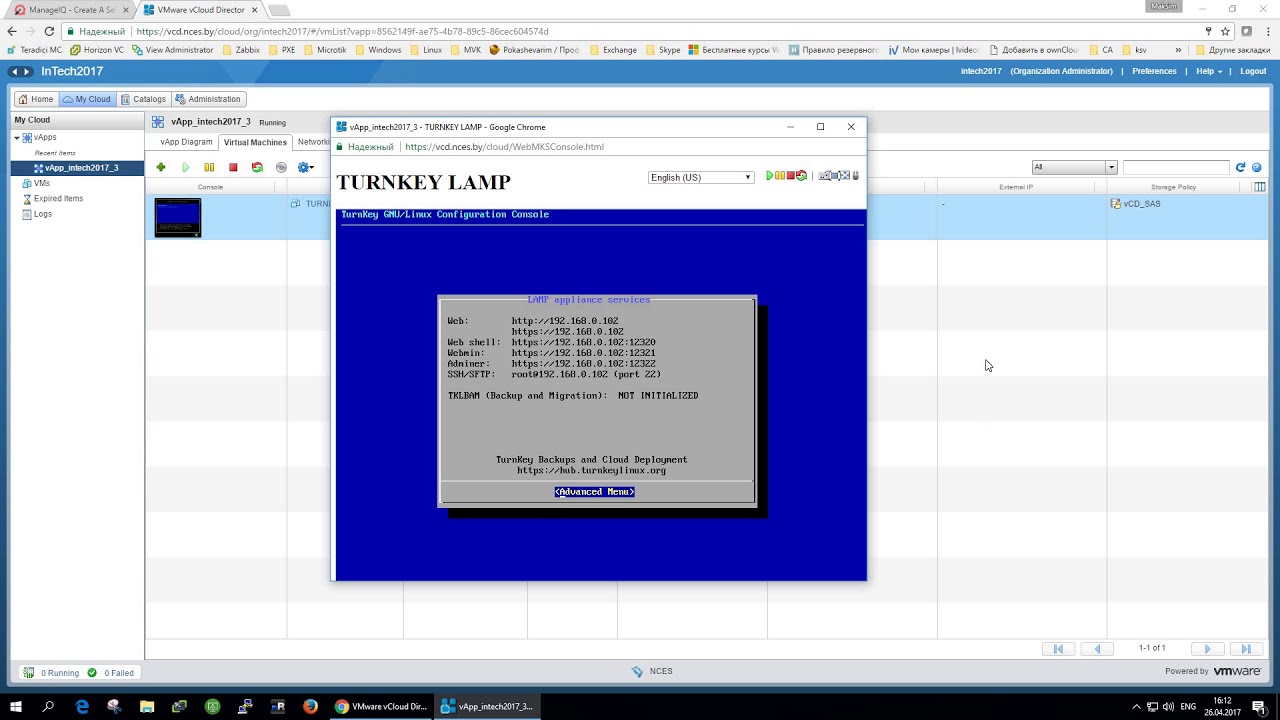Click the Logout link

(x=1253, y=71)
